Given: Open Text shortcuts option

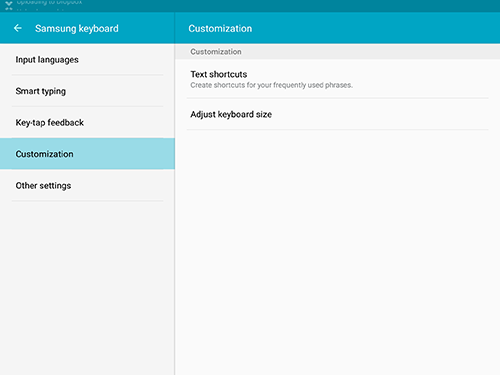Looking at the screenshot, I should [x=337, y=79].
